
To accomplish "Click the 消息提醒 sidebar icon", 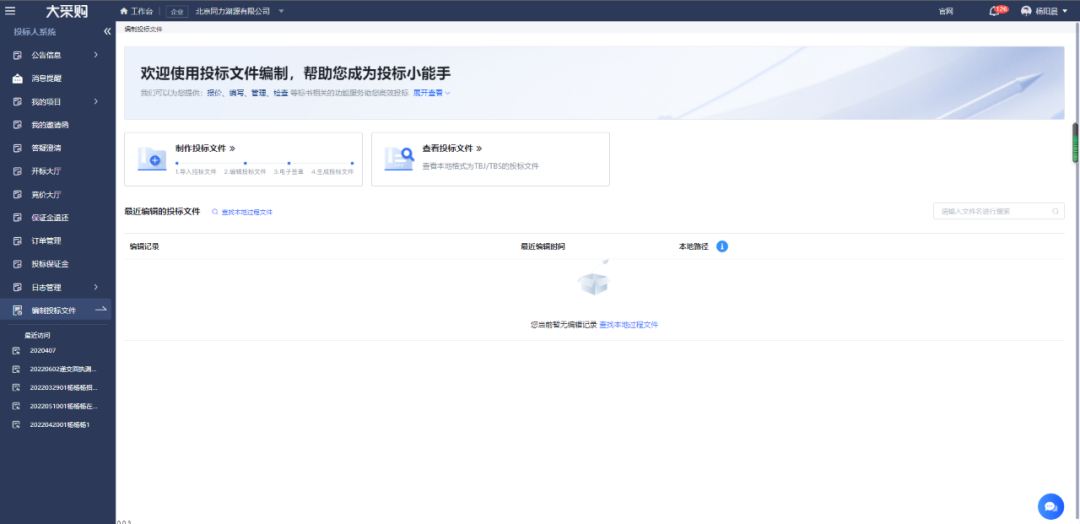I will [x=17, y=78].
